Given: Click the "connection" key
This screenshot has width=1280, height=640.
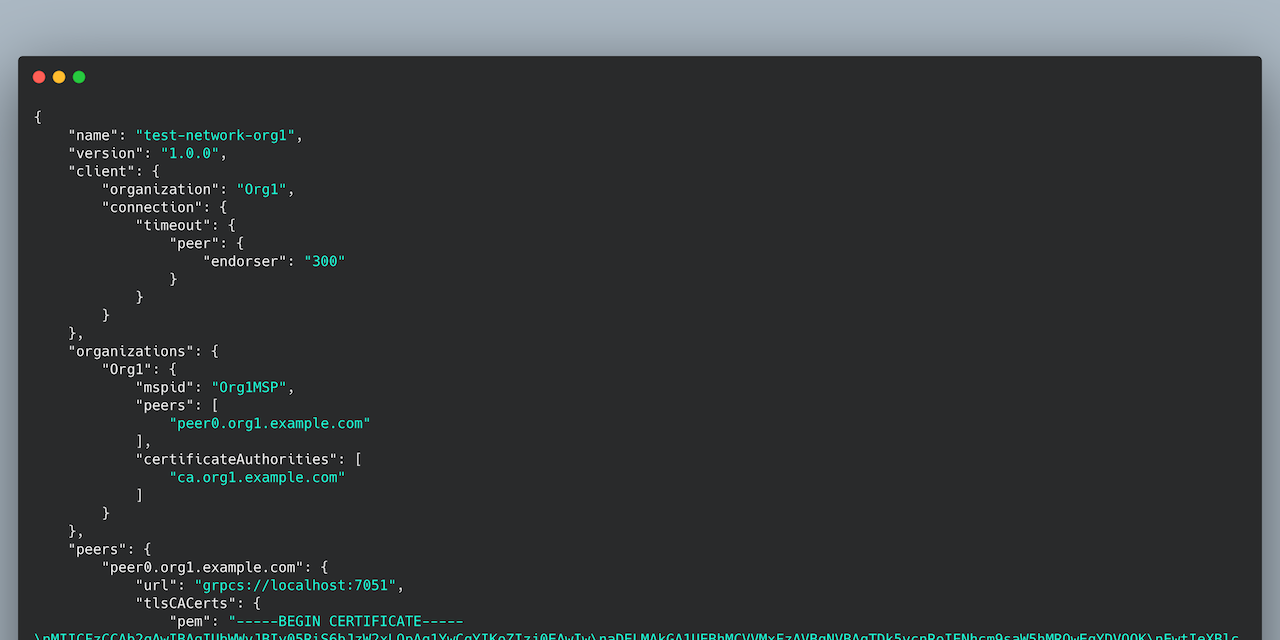Looking at the screenshot, I should (x=152, y=207).
